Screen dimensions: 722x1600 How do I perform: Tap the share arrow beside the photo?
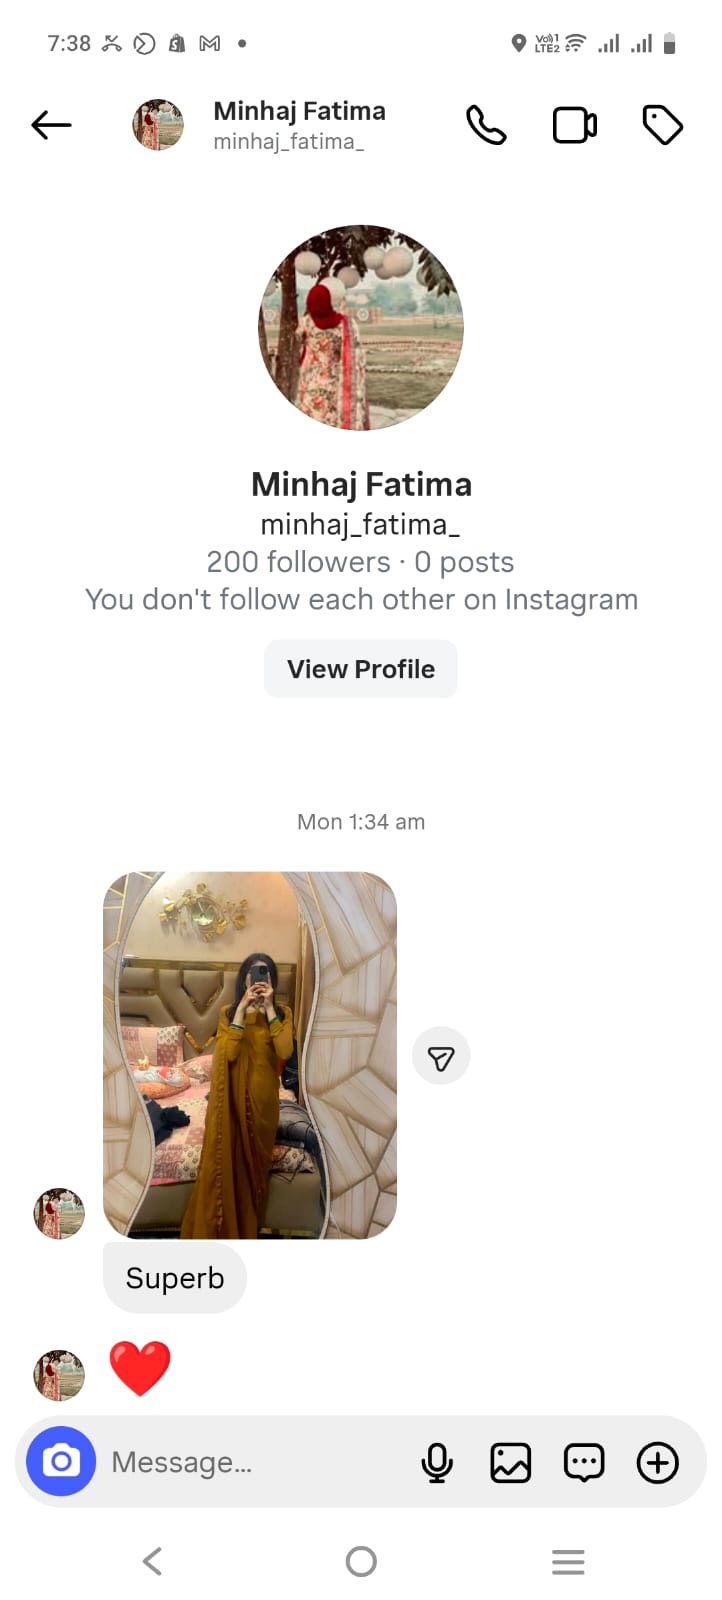tap(441, 1057)
